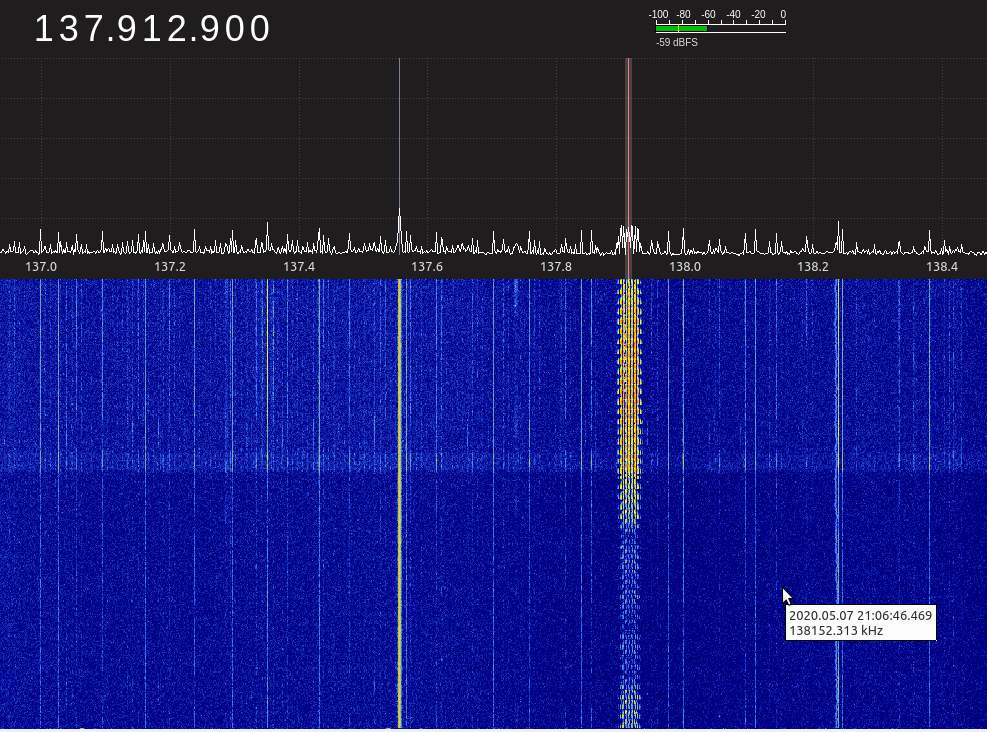The width and height of the screenshot is (987, 732).
Task: Tune to the wide orange modulated signal in waterfall
Action: (629, 400)
